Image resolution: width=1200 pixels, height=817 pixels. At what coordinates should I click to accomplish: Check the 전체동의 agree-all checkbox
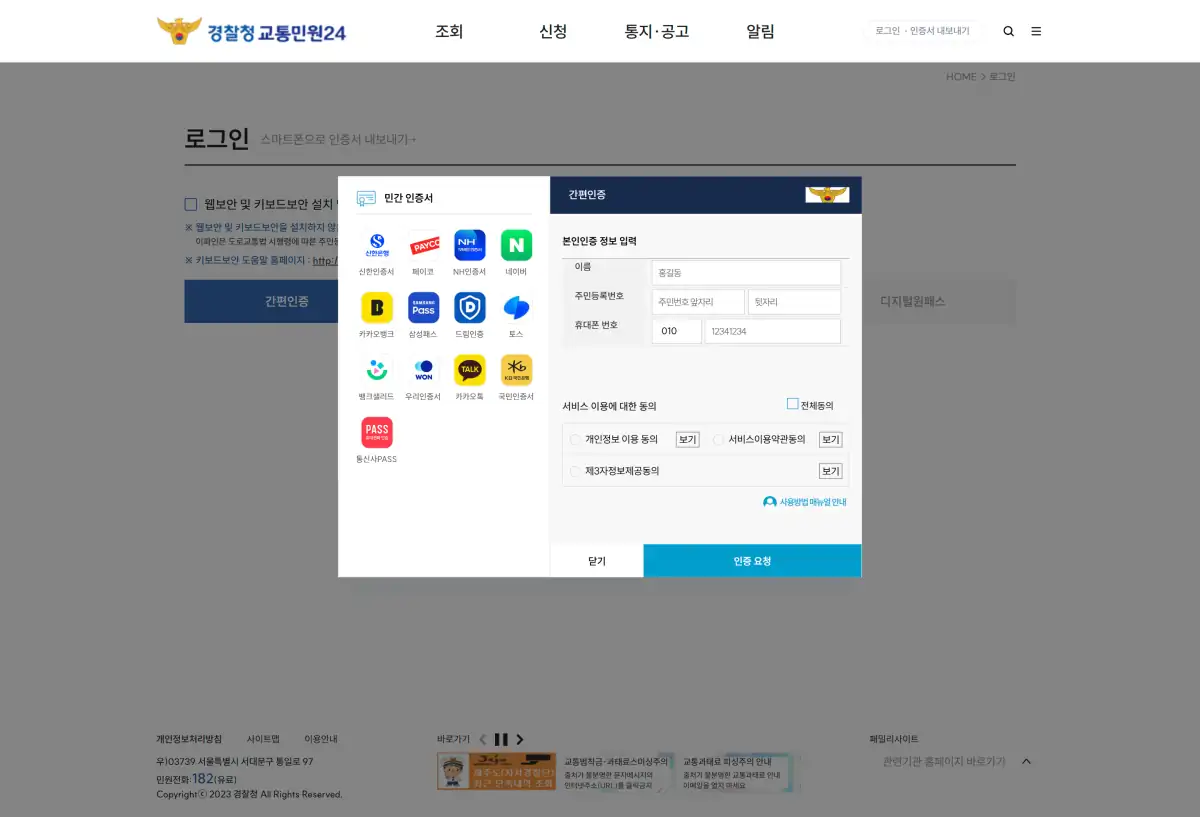792,404
